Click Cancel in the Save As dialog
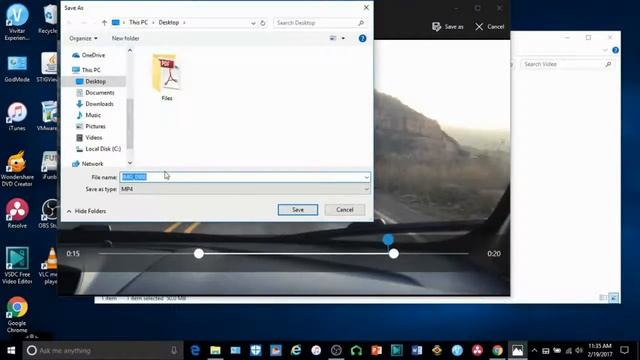Image resolution: width=640 pixels, height=360 pixels. click(344, 209)
